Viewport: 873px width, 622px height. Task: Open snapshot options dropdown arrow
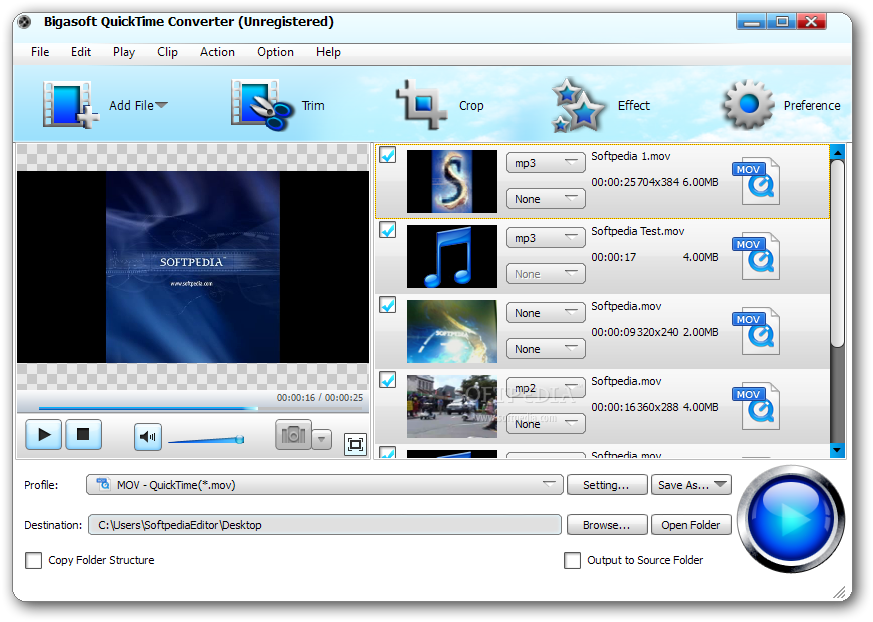322,439
